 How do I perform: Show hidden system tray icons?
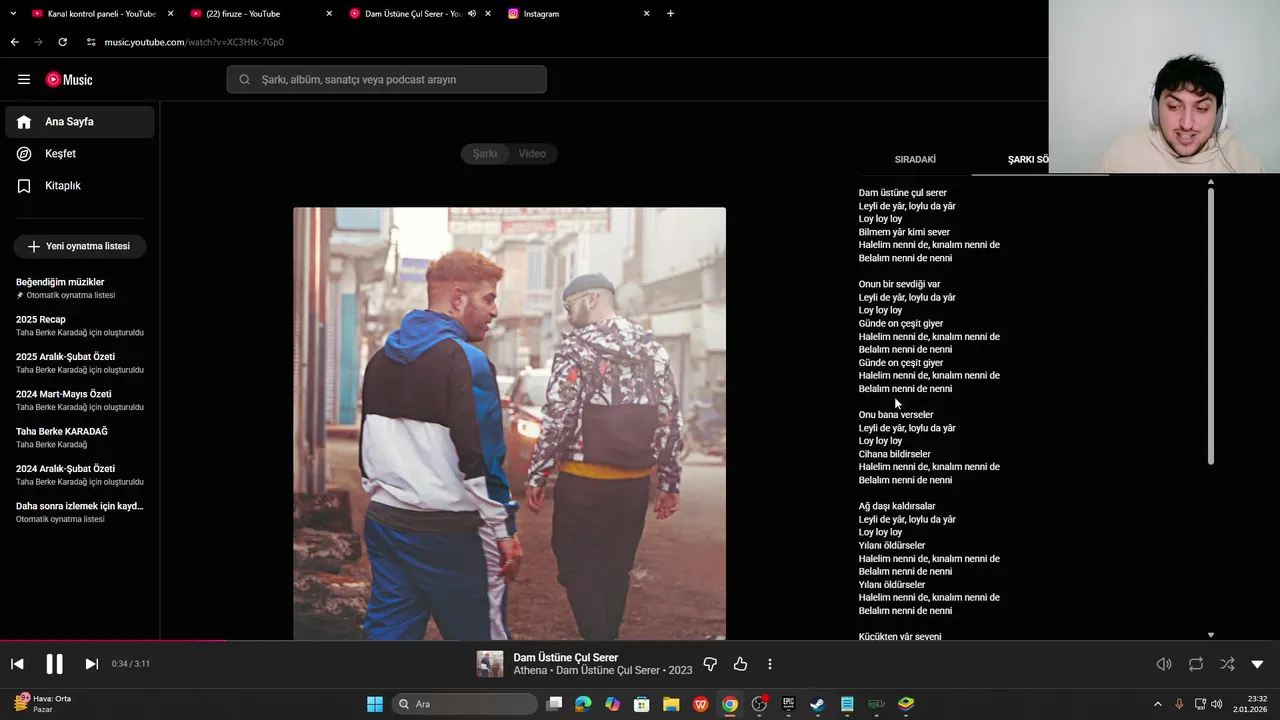1158,704
